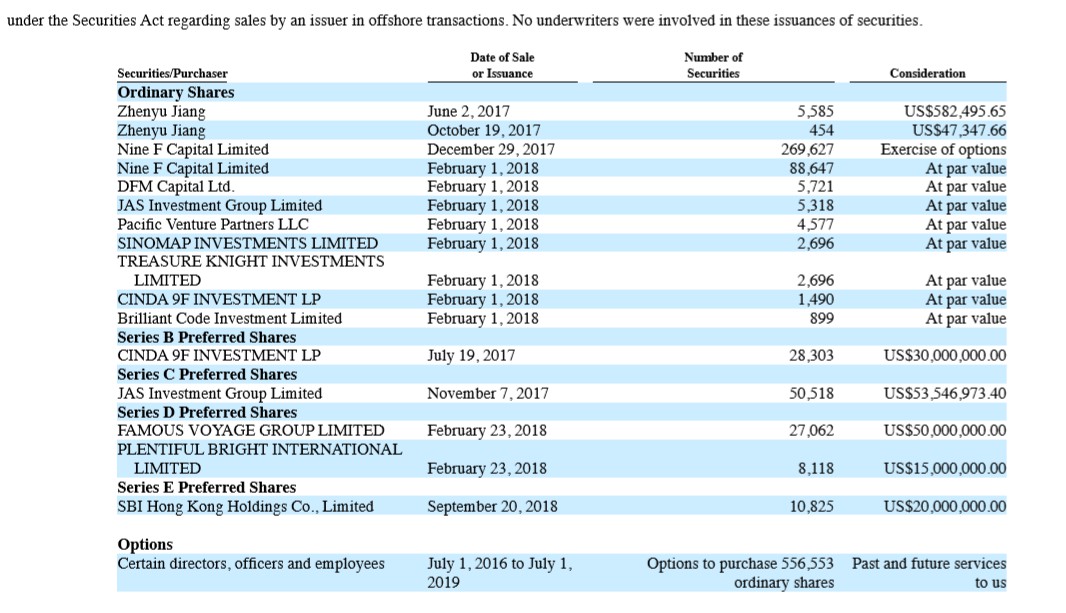Viewport: 1066px width, 613px height.
Task: Click the Exercise of options cell
Action: 943,149
